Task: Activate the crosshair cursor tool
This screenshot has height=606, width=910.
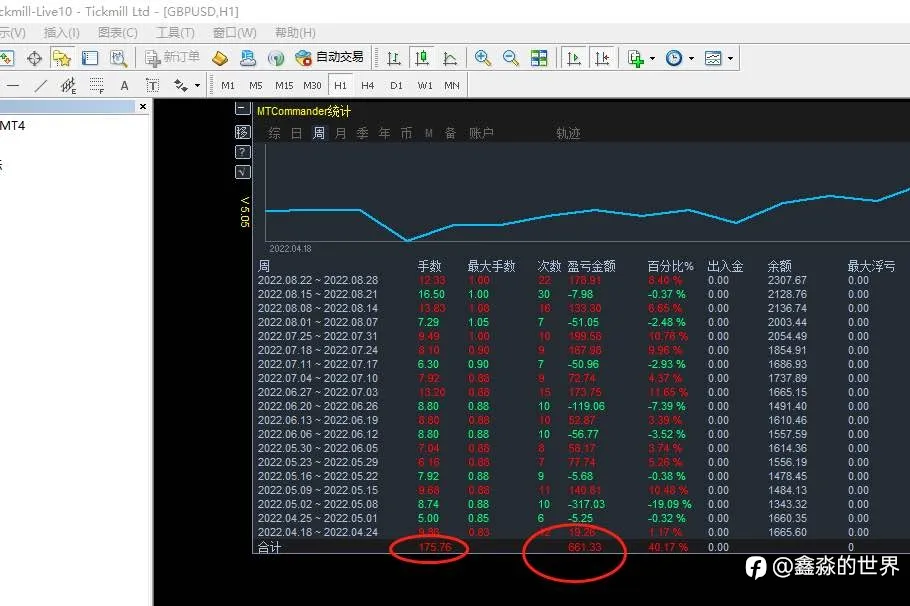Action: [x=34, y=58]
